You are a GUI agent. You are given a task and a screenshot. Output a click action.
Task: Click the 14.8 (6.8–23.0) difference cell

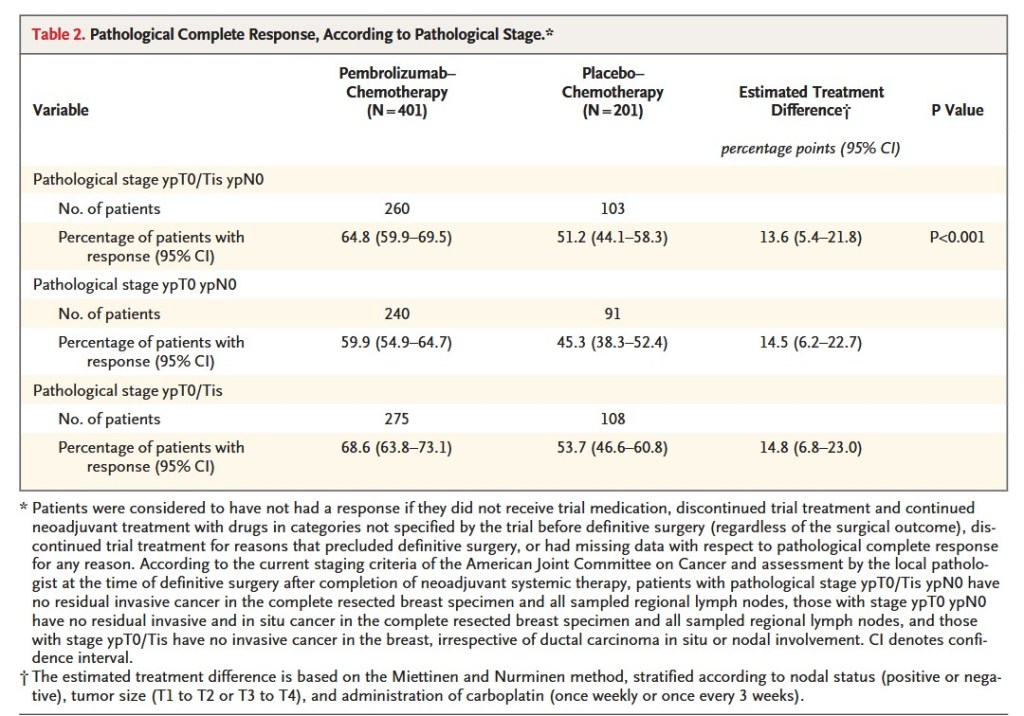[x=811, y=447]
